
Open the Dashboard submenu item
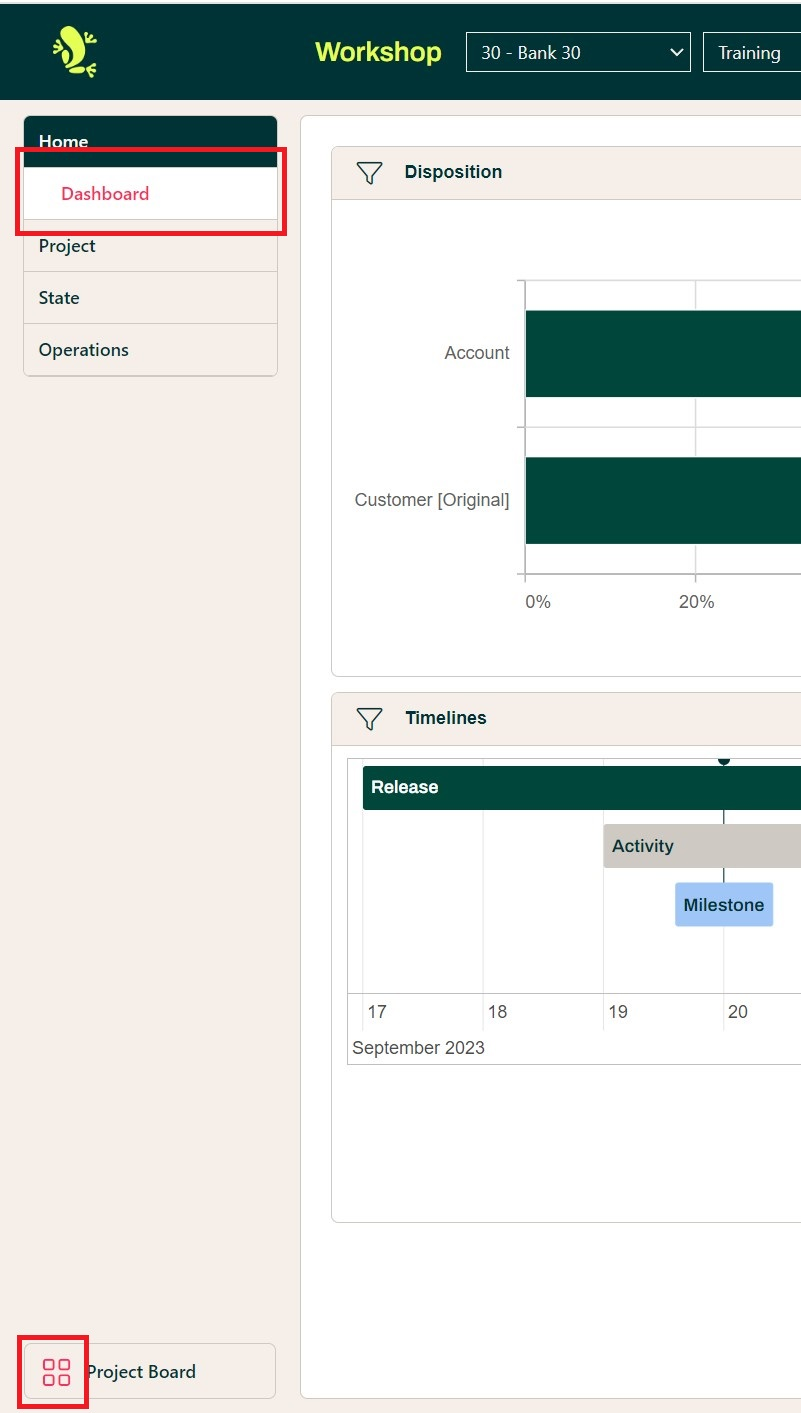pyautogui.click(x=105, y=194)
